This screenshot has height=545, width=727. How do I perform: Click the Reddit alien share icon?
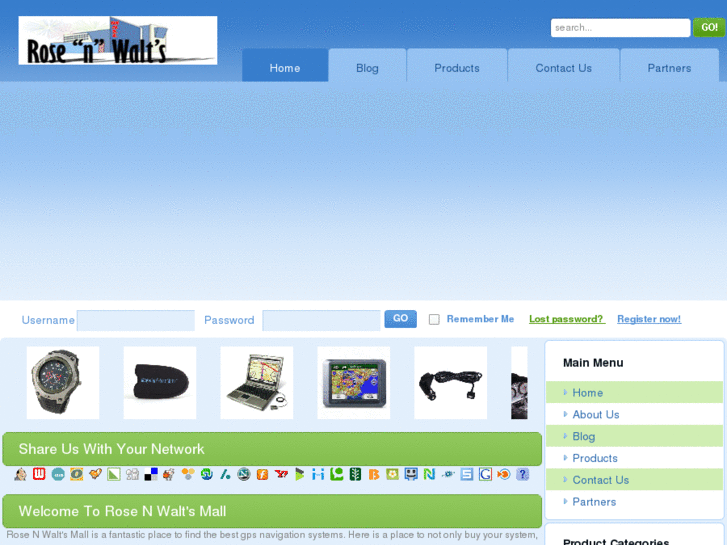pyautogui.click(x=169, y=474)
